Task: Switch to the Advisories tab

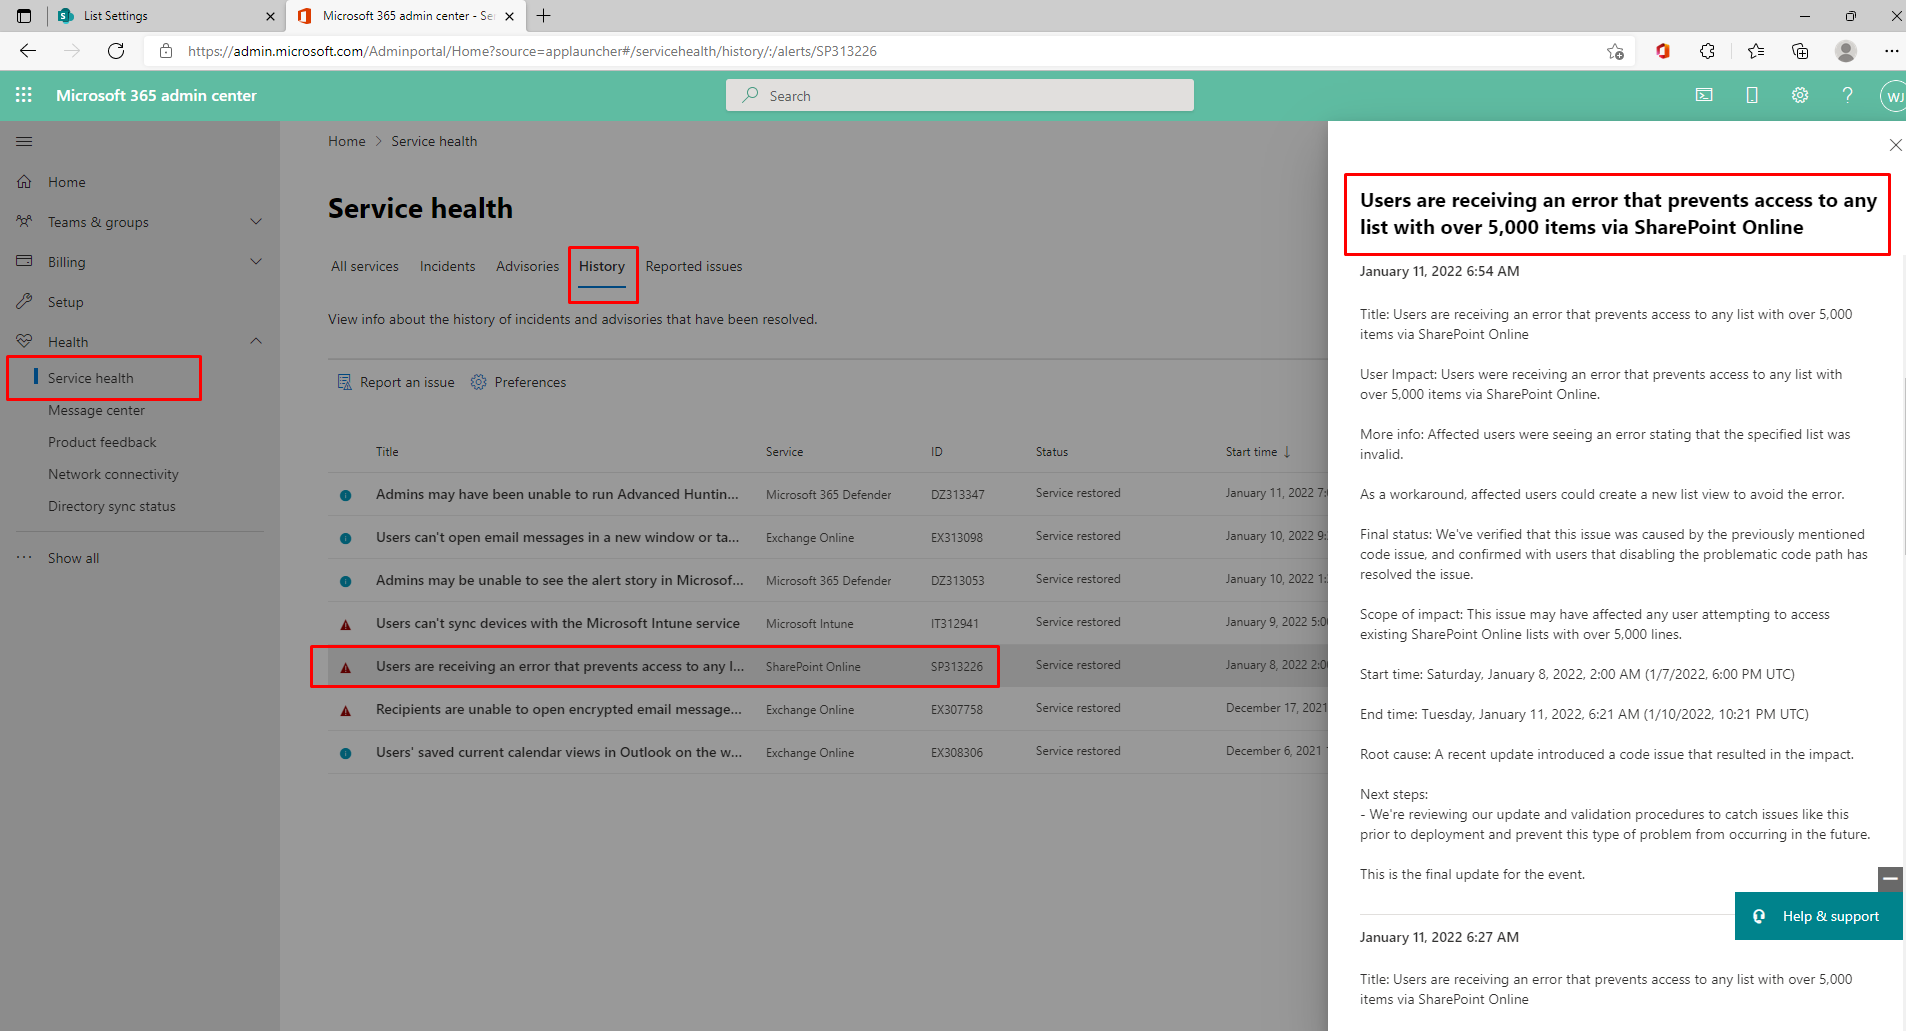Action: [527, 266]
